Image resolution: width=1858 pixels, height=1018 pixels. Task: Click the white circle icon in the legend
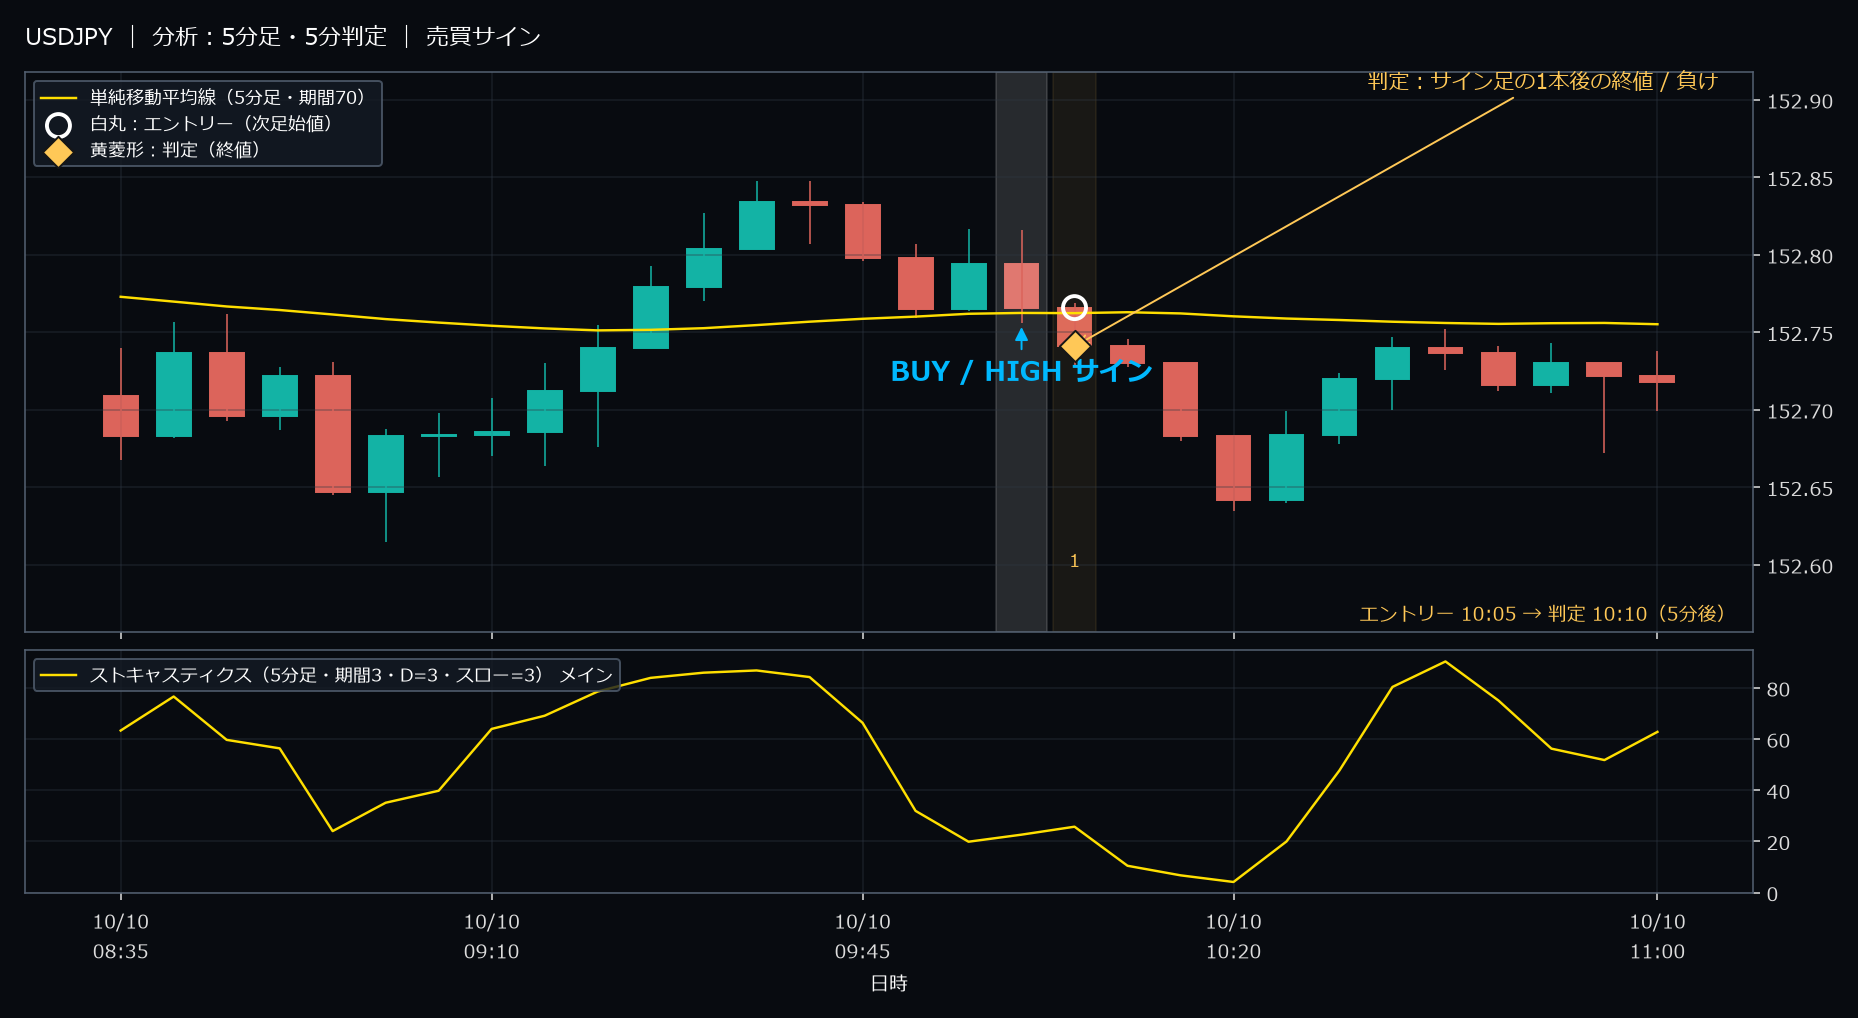[59, 125]
